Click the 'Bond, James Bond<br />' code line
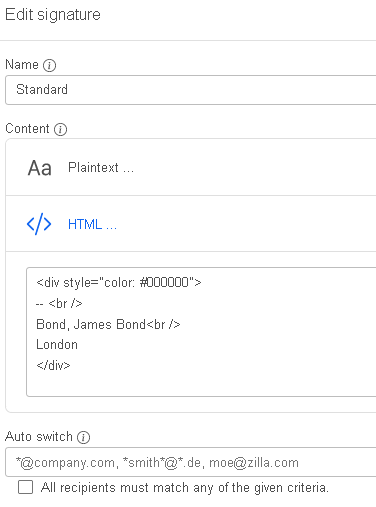376x507 pixels. 108,324
